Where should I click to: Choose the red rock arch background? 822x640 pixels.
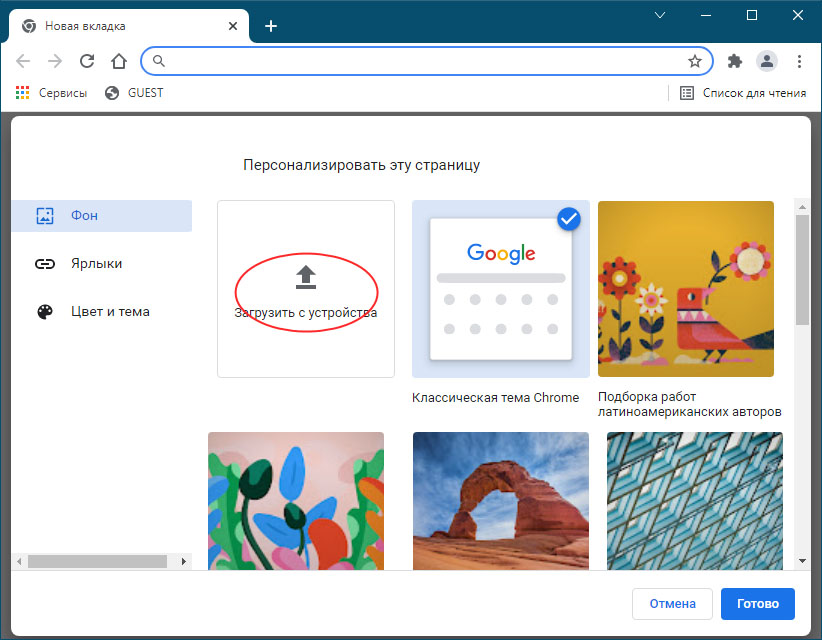(501, 501)
